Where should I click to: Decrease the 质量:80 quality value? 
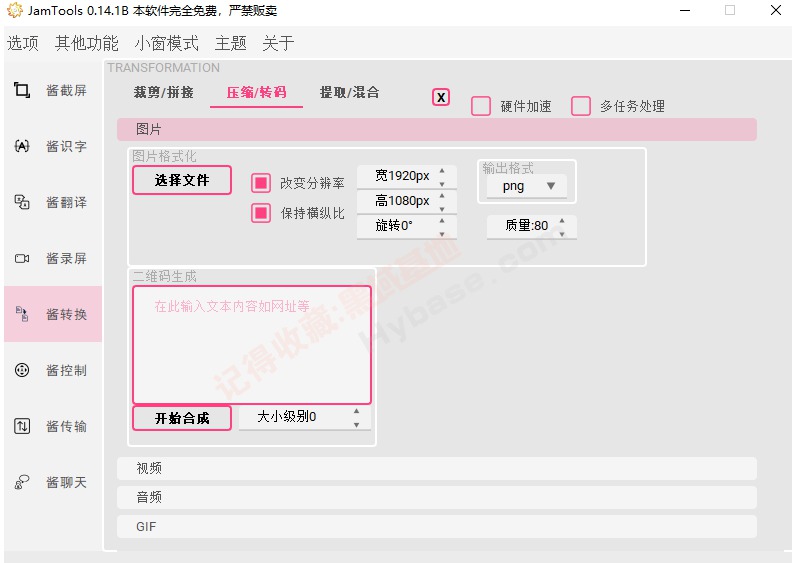point(562,233)
